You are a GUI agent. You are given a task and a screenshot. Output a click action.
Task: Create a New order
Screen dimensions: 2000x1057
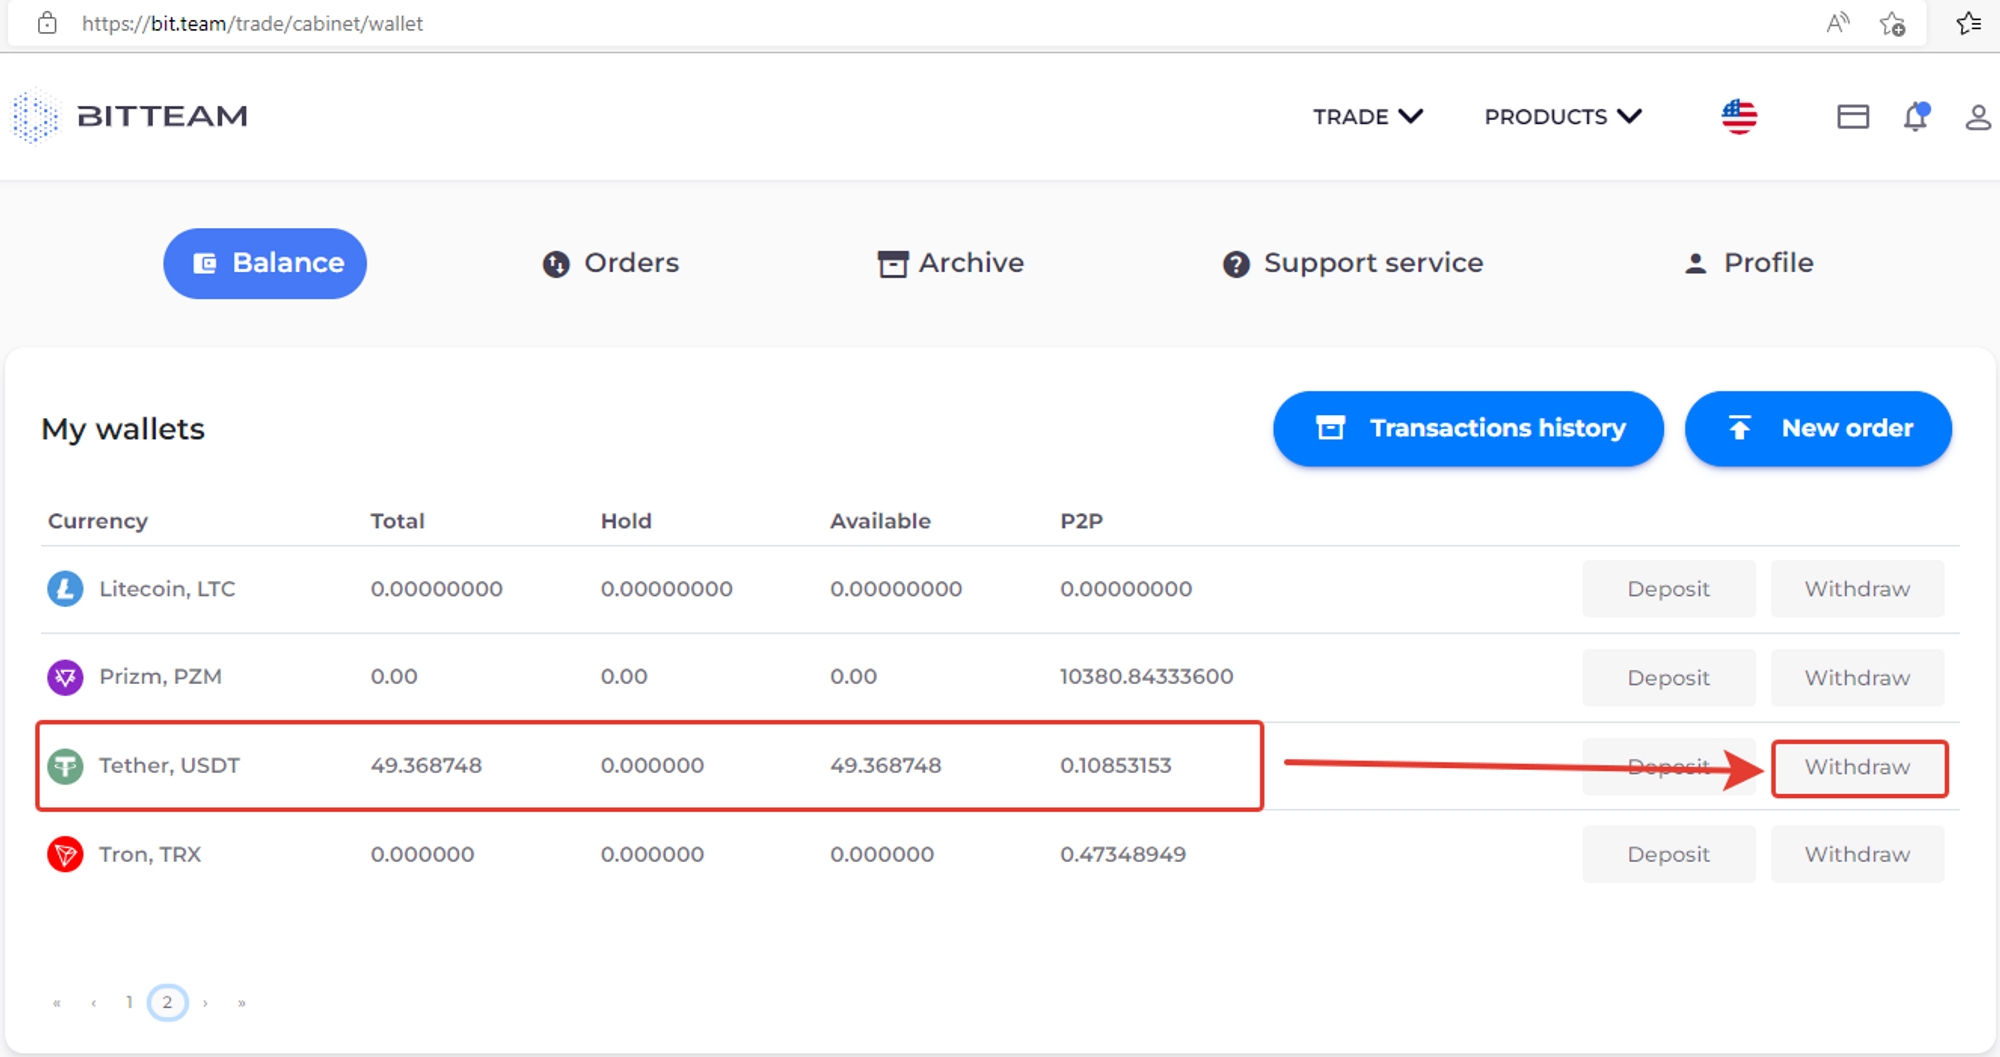[x=1818, y=428]
